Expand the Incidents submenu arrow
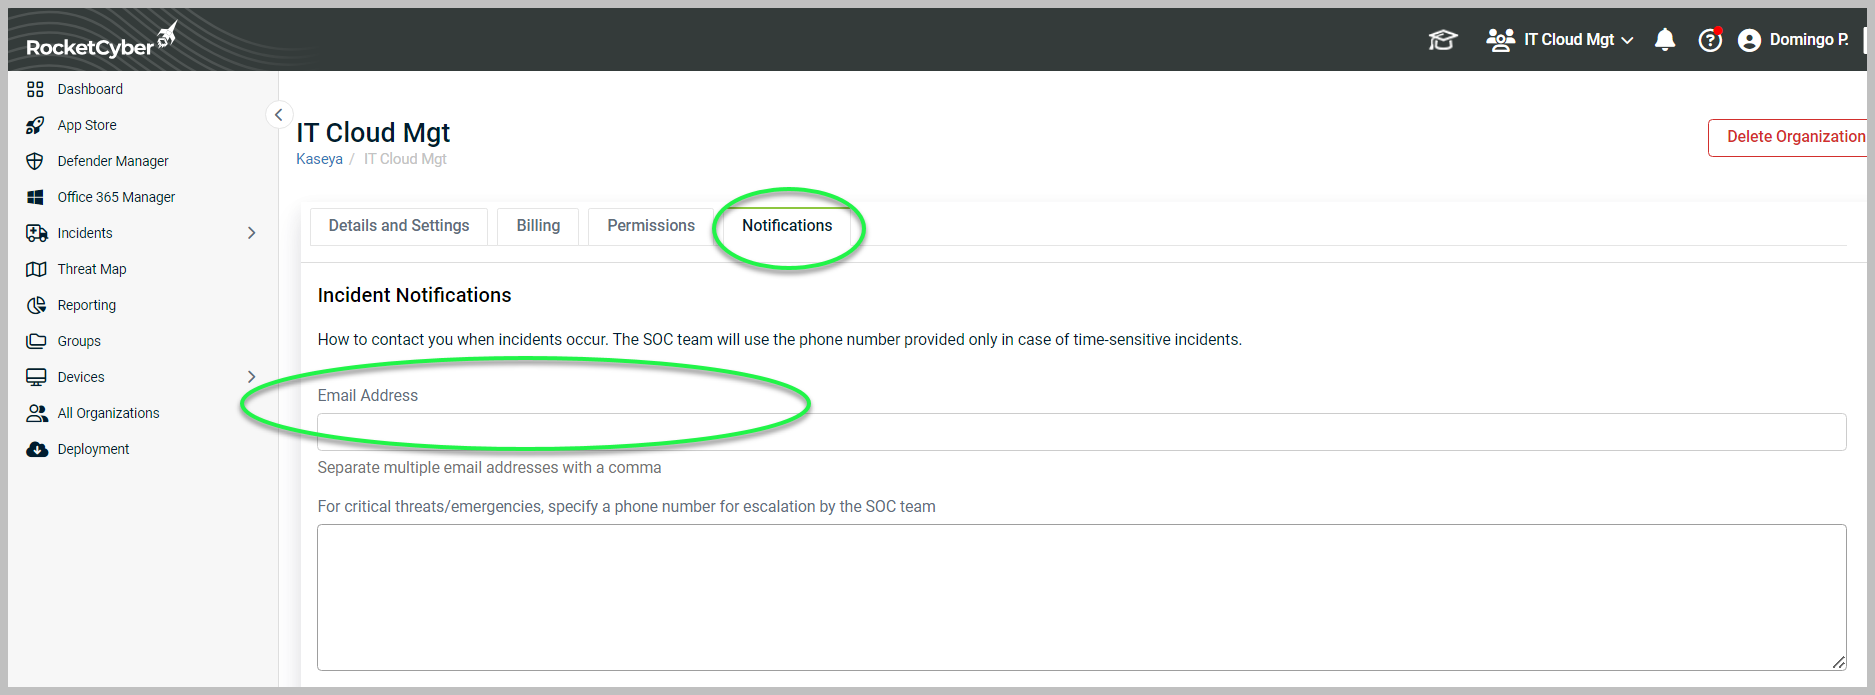The image size is (1875, 695). 251,233
